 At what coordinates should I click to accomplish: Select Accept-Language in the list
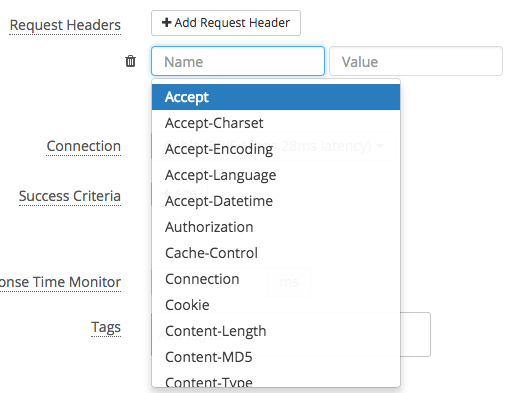(276, 175)
